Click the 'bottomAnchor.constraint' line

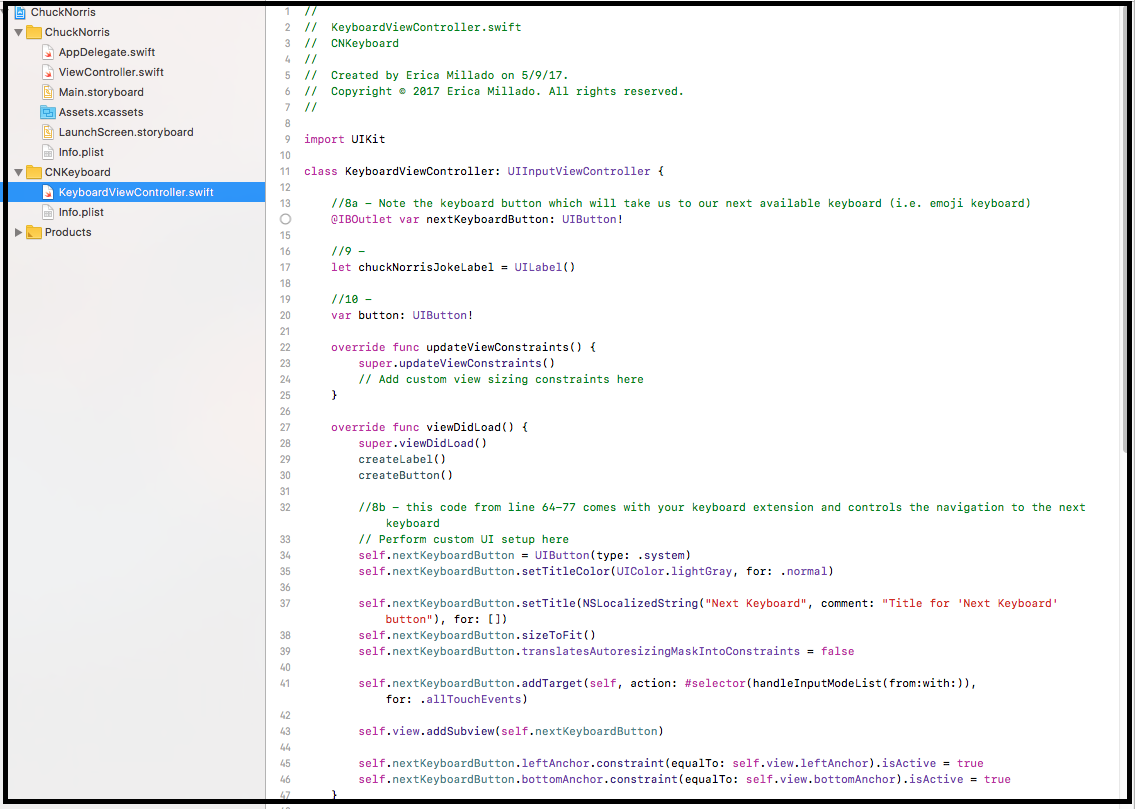tap(684, 779)
